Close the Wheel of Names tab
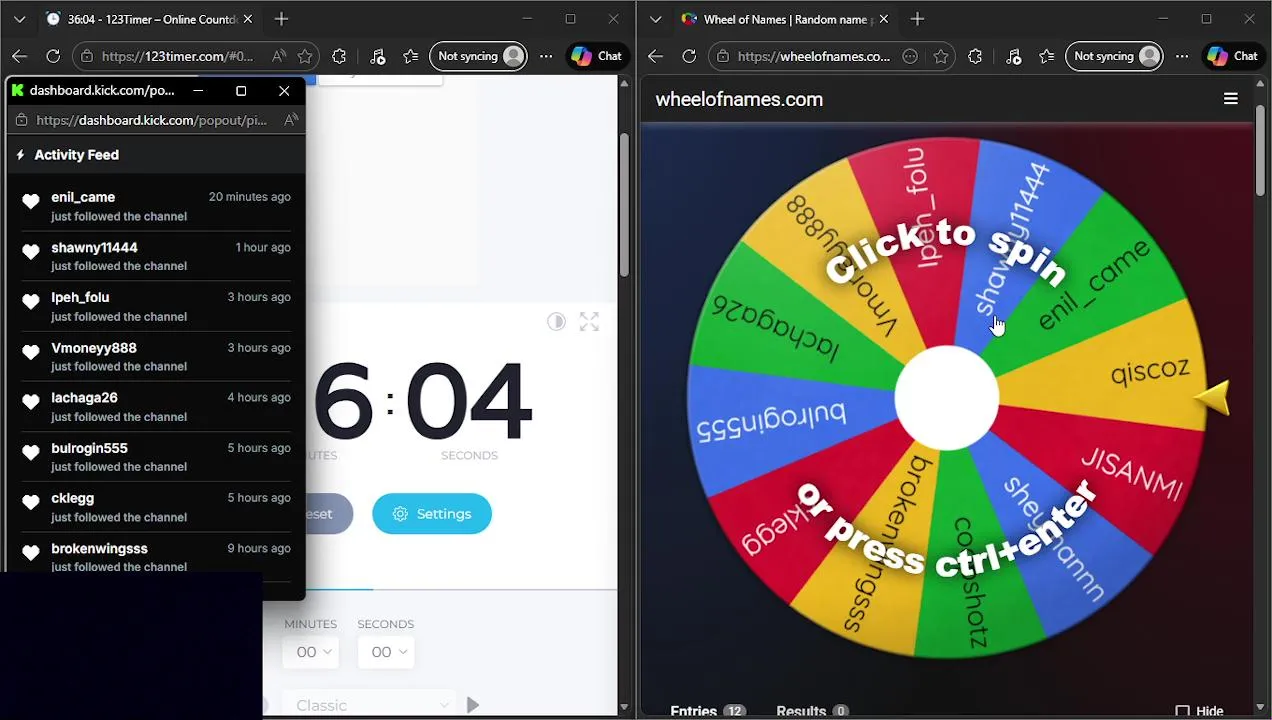 (x=883, y=19)
